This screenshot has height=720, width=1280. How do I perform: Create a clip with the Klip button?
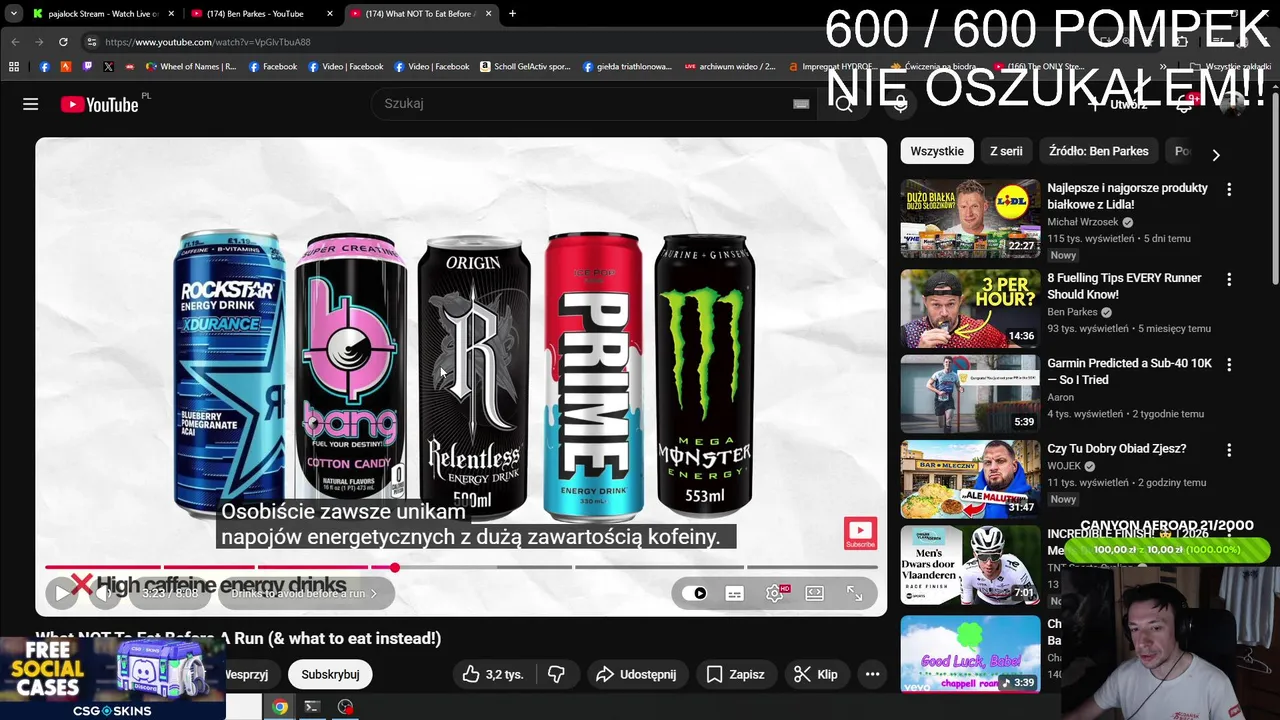pos(816,674)
